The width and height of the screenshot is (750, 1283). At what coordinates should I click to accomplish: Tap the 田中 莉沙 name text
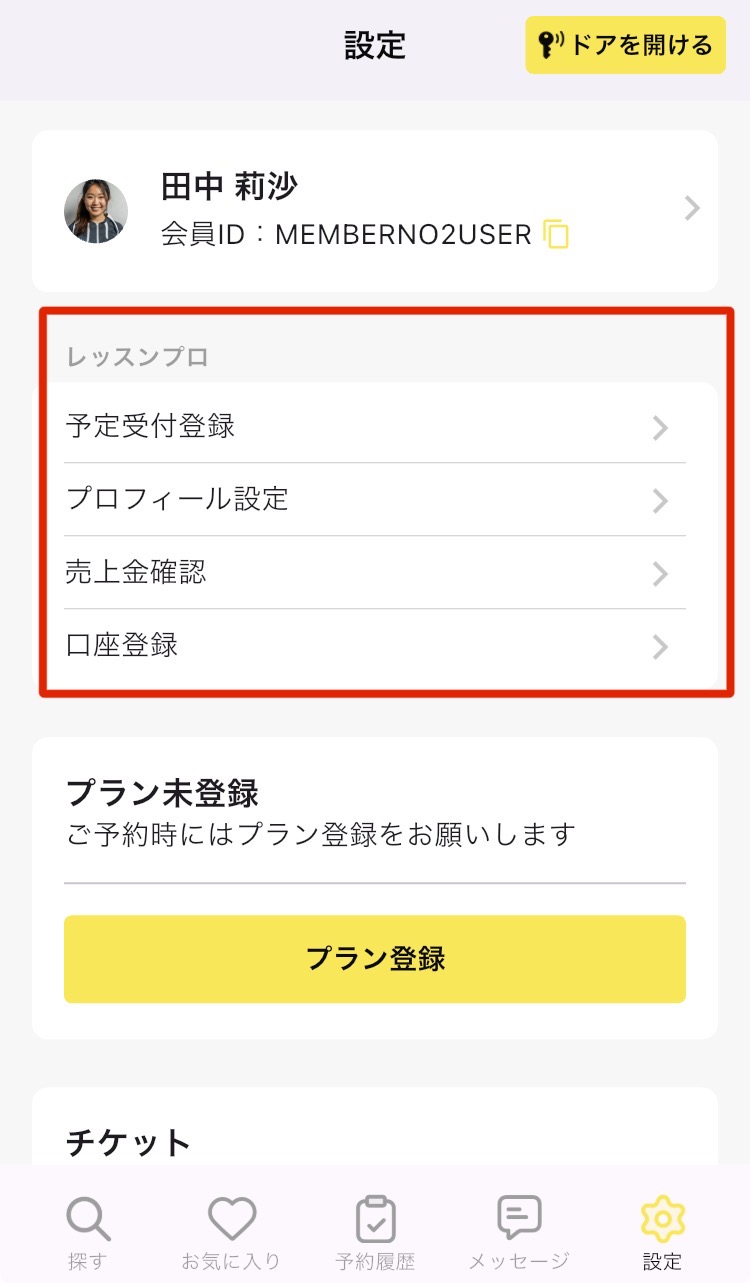click(x=229, y=187)
